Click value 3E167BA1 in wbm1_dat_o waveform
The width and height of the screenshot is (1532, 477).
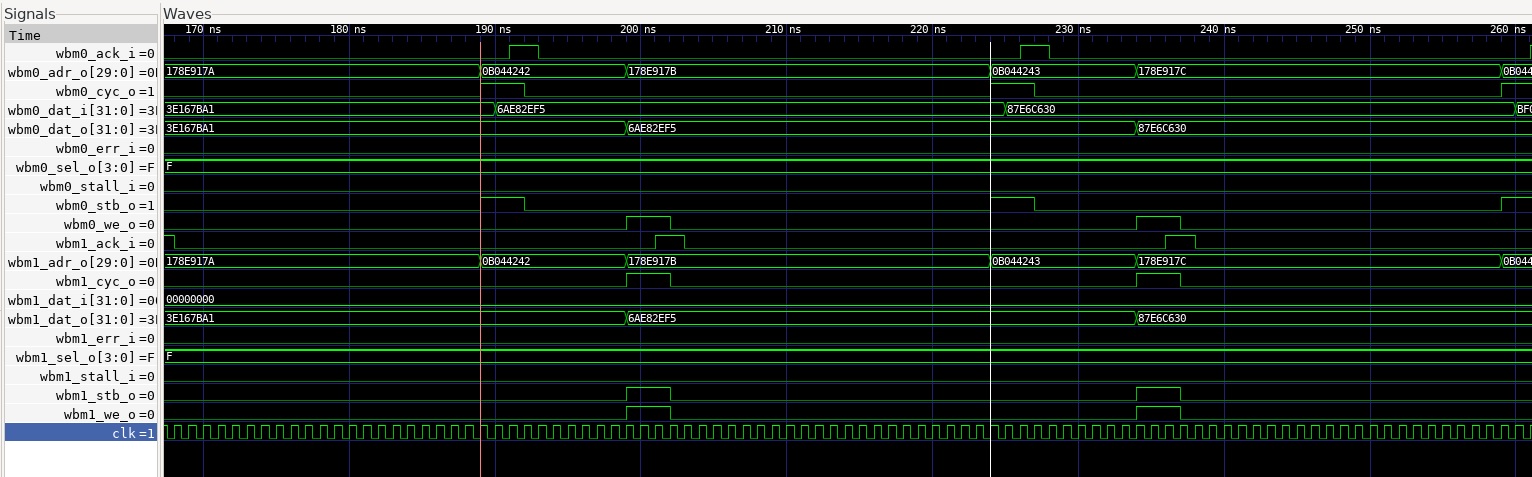pyautogui.click(x=190, y=318)
